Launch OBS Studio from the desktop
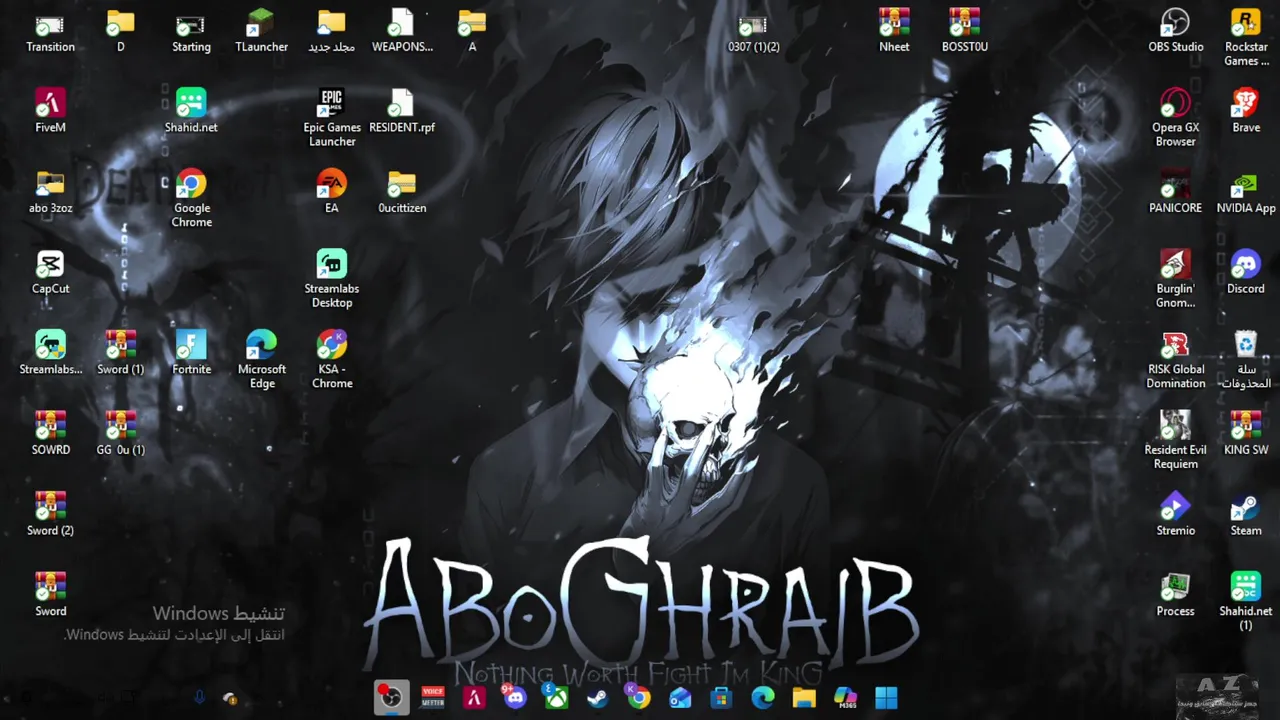Image resolution: width=1280 pixels, height=720 pixels. pos(1175,31)
